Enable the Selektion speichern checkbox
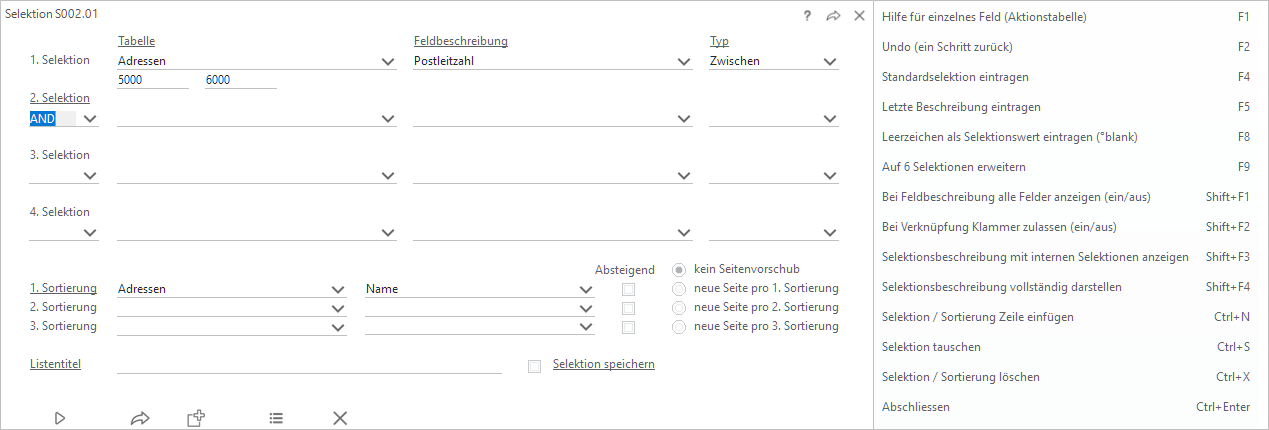 pos(534,366)
